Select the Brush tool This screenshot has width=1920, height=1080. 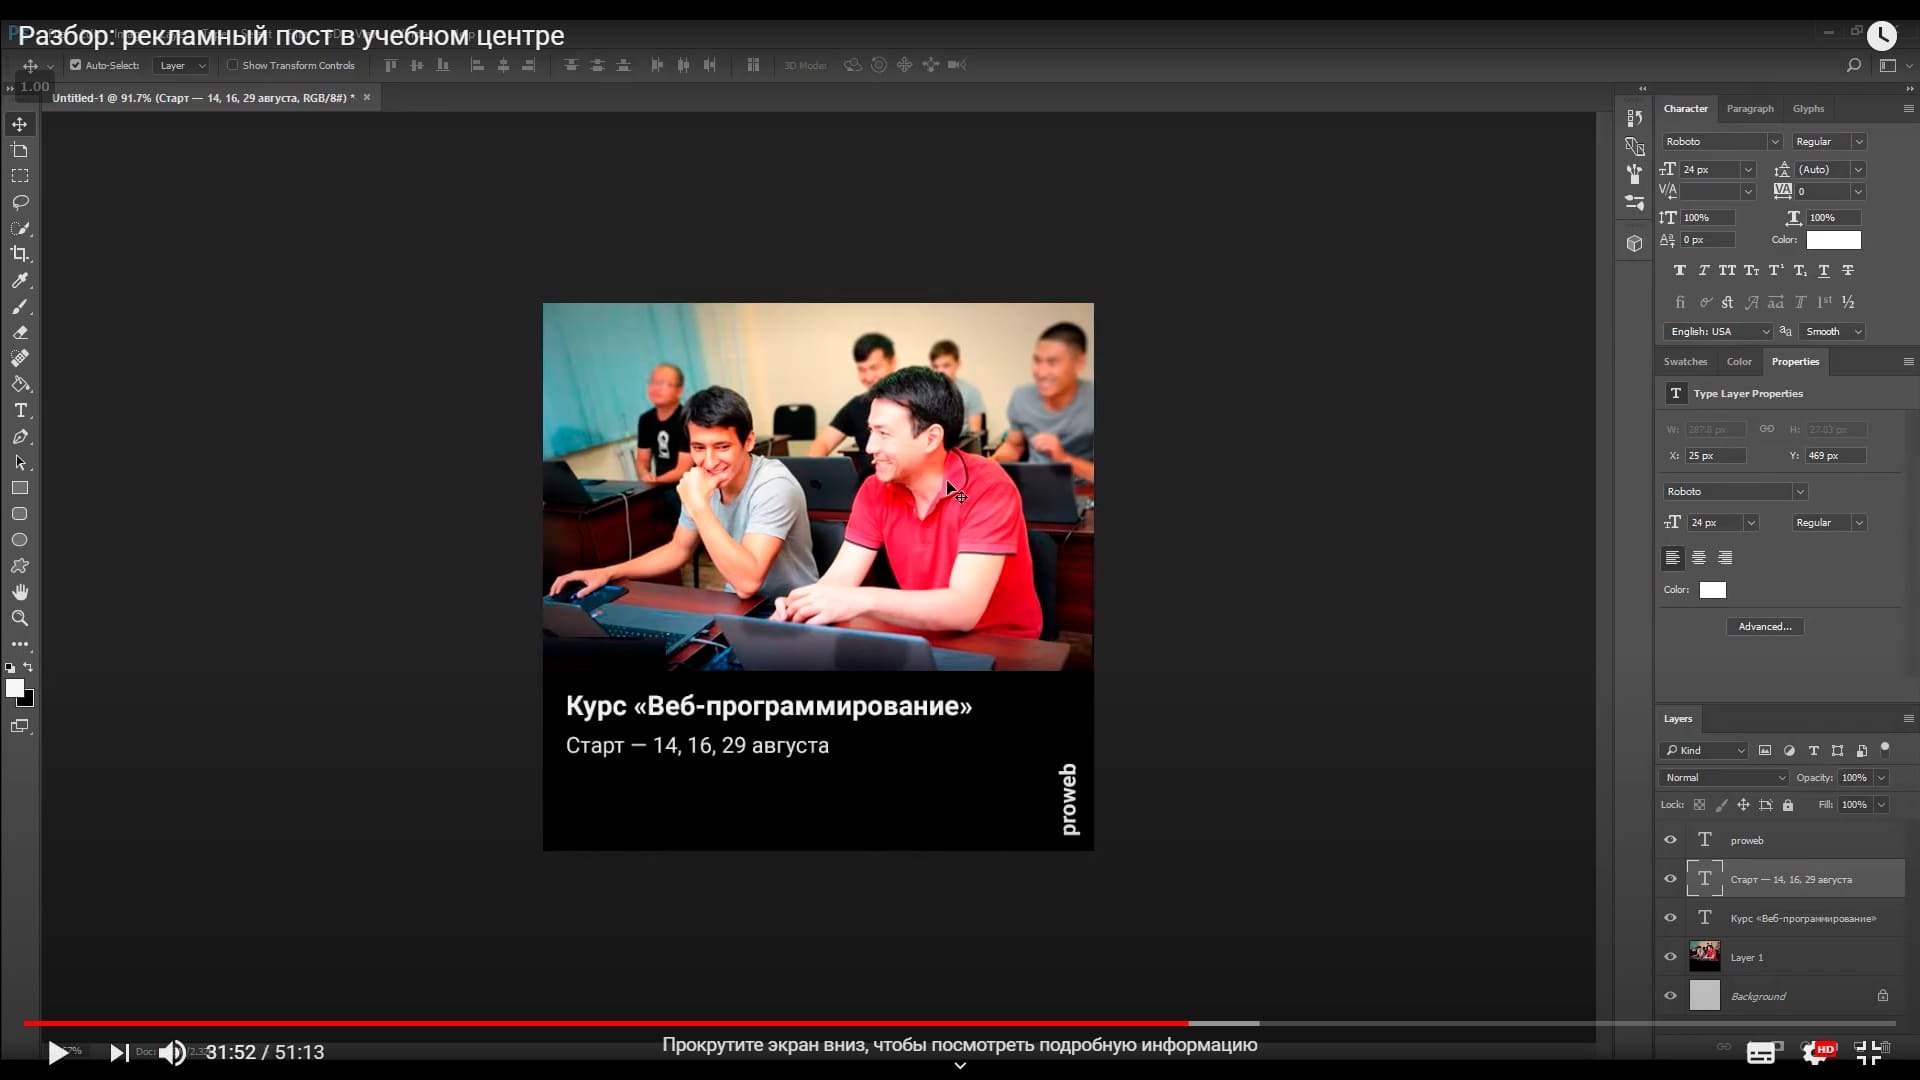click(x=20, y=307)
